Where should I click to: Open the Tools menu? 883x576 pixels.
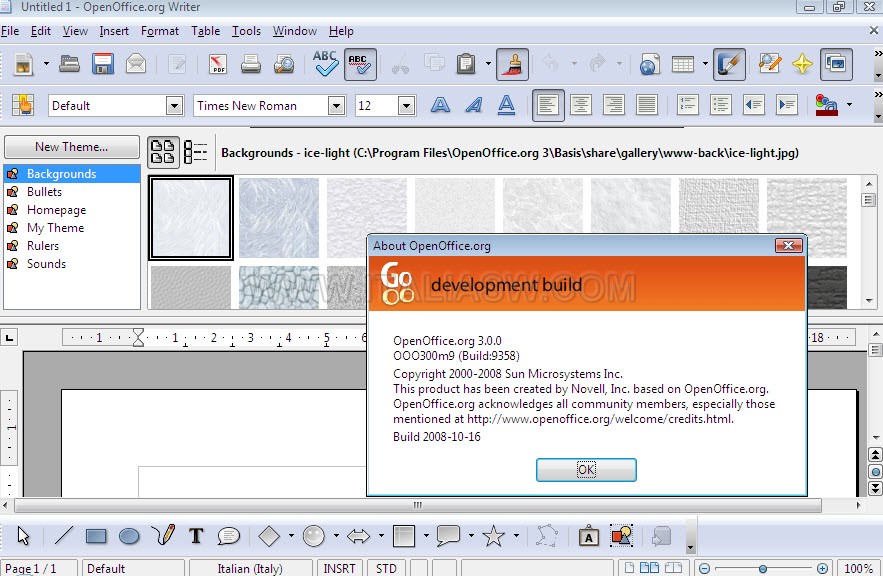coord(246,31)
